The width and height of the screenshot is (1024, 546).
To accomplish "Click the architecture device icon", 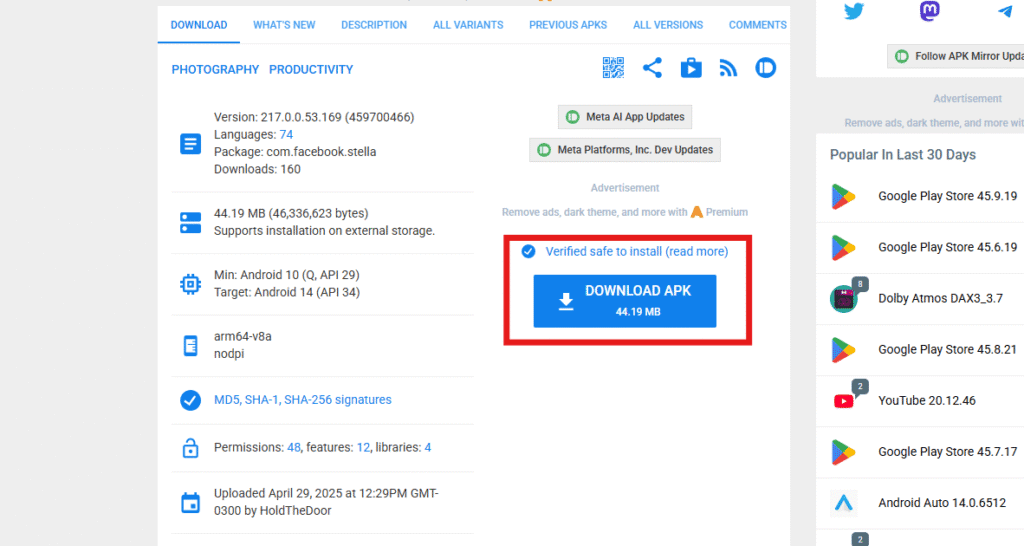I will (x=190, y=345).
